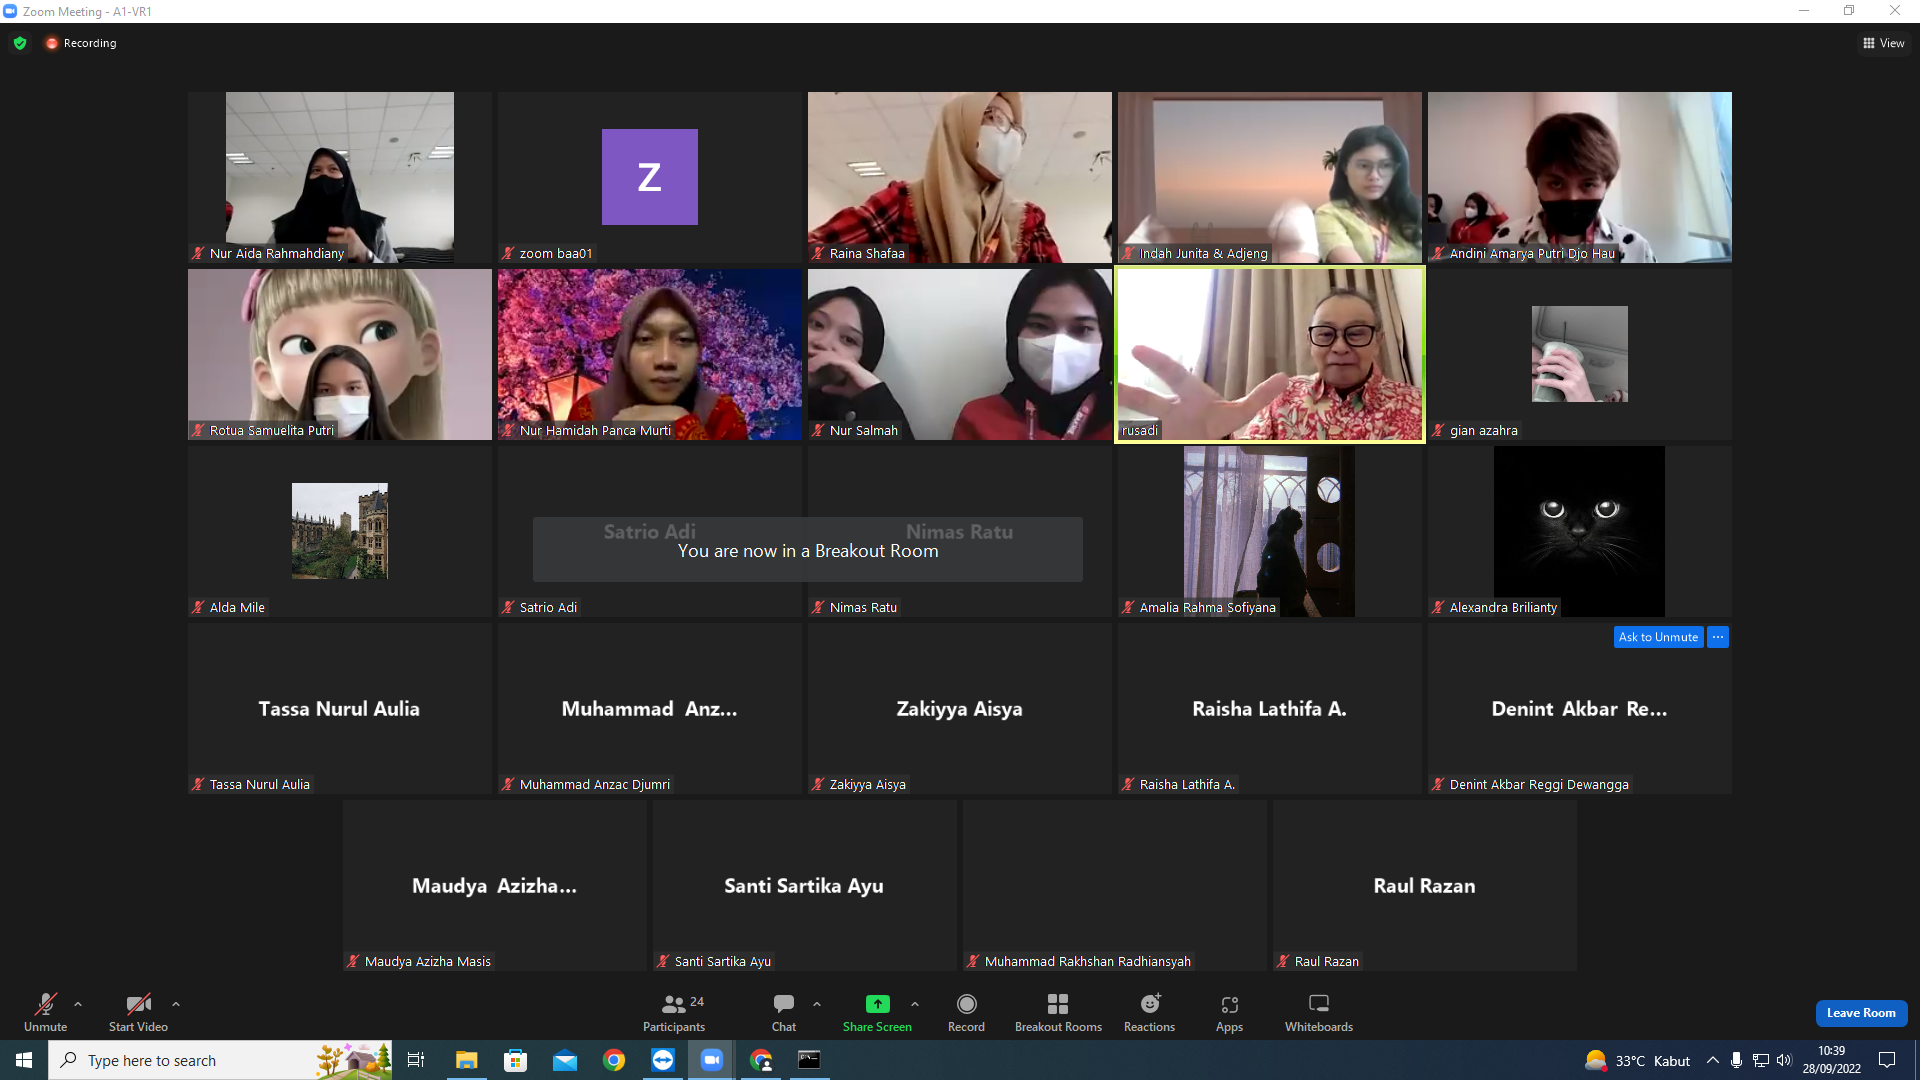
Task: Open the Chat panel
Action: [x=784, y=1012]
